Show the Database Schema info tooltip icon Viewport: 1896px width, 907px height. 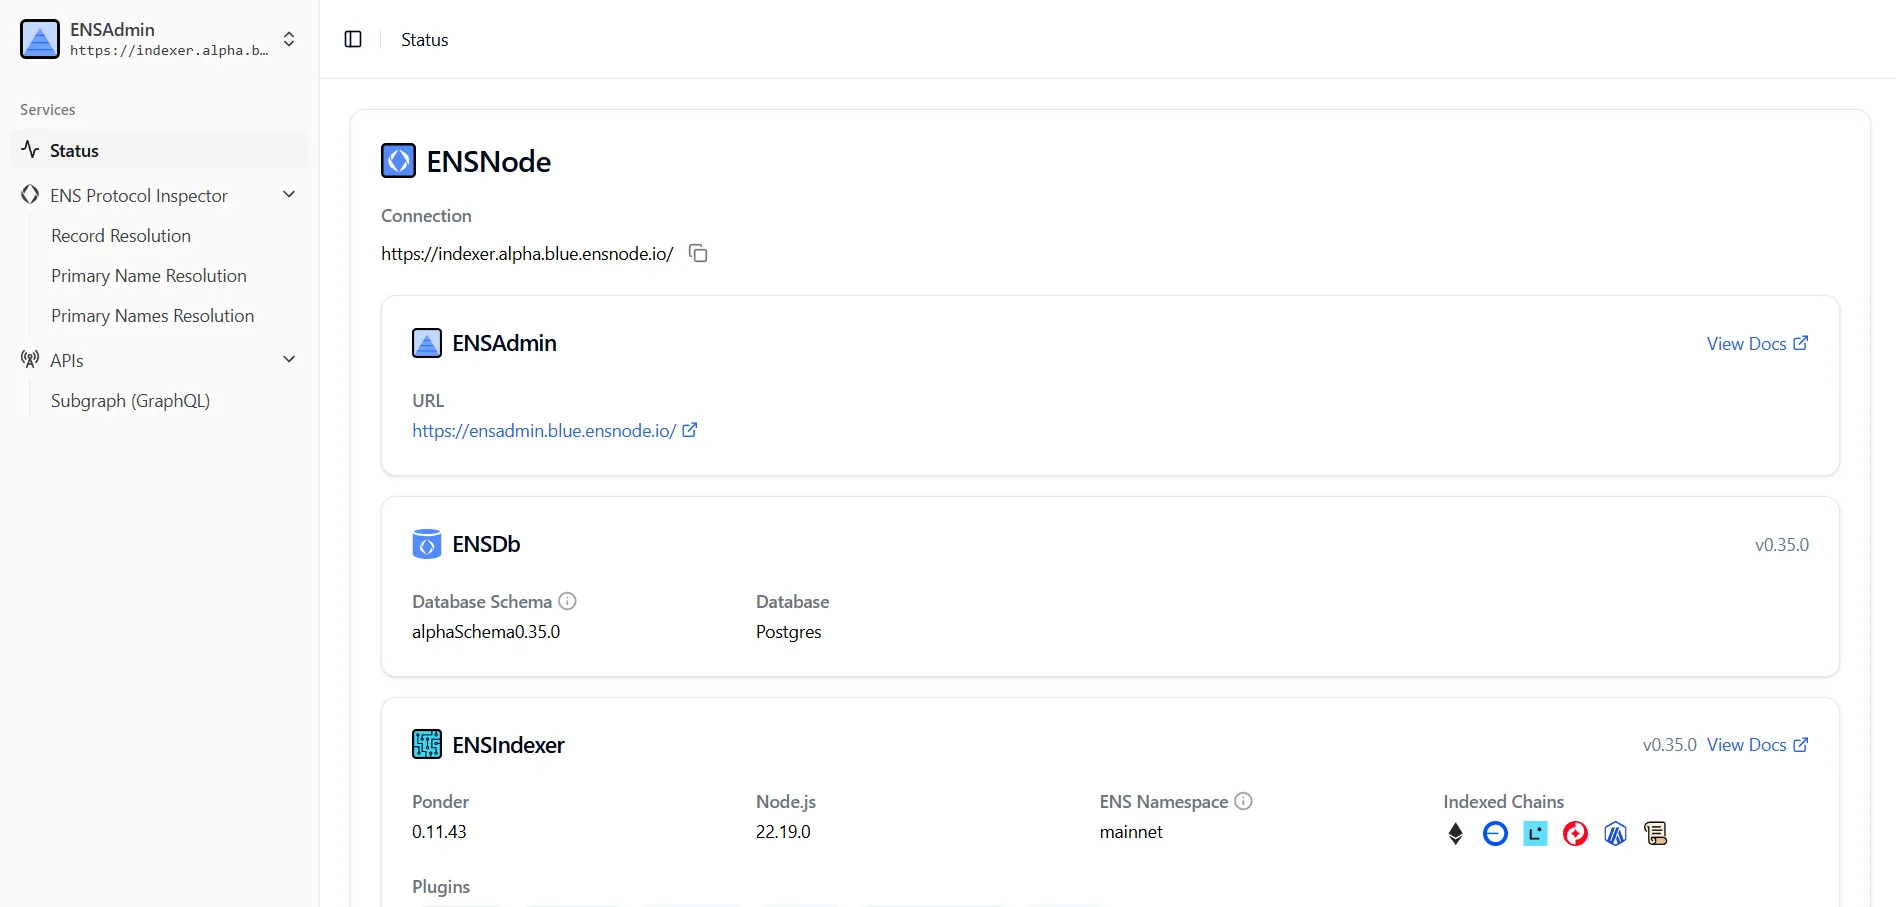(567, 601)
